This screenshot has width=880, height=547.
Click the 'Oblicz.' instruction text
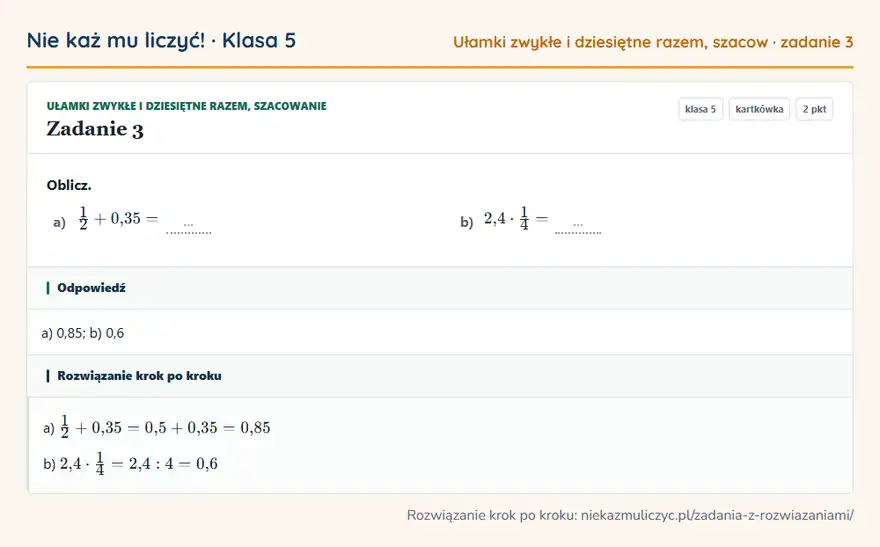pyautogui.click(x=69, y=185)
